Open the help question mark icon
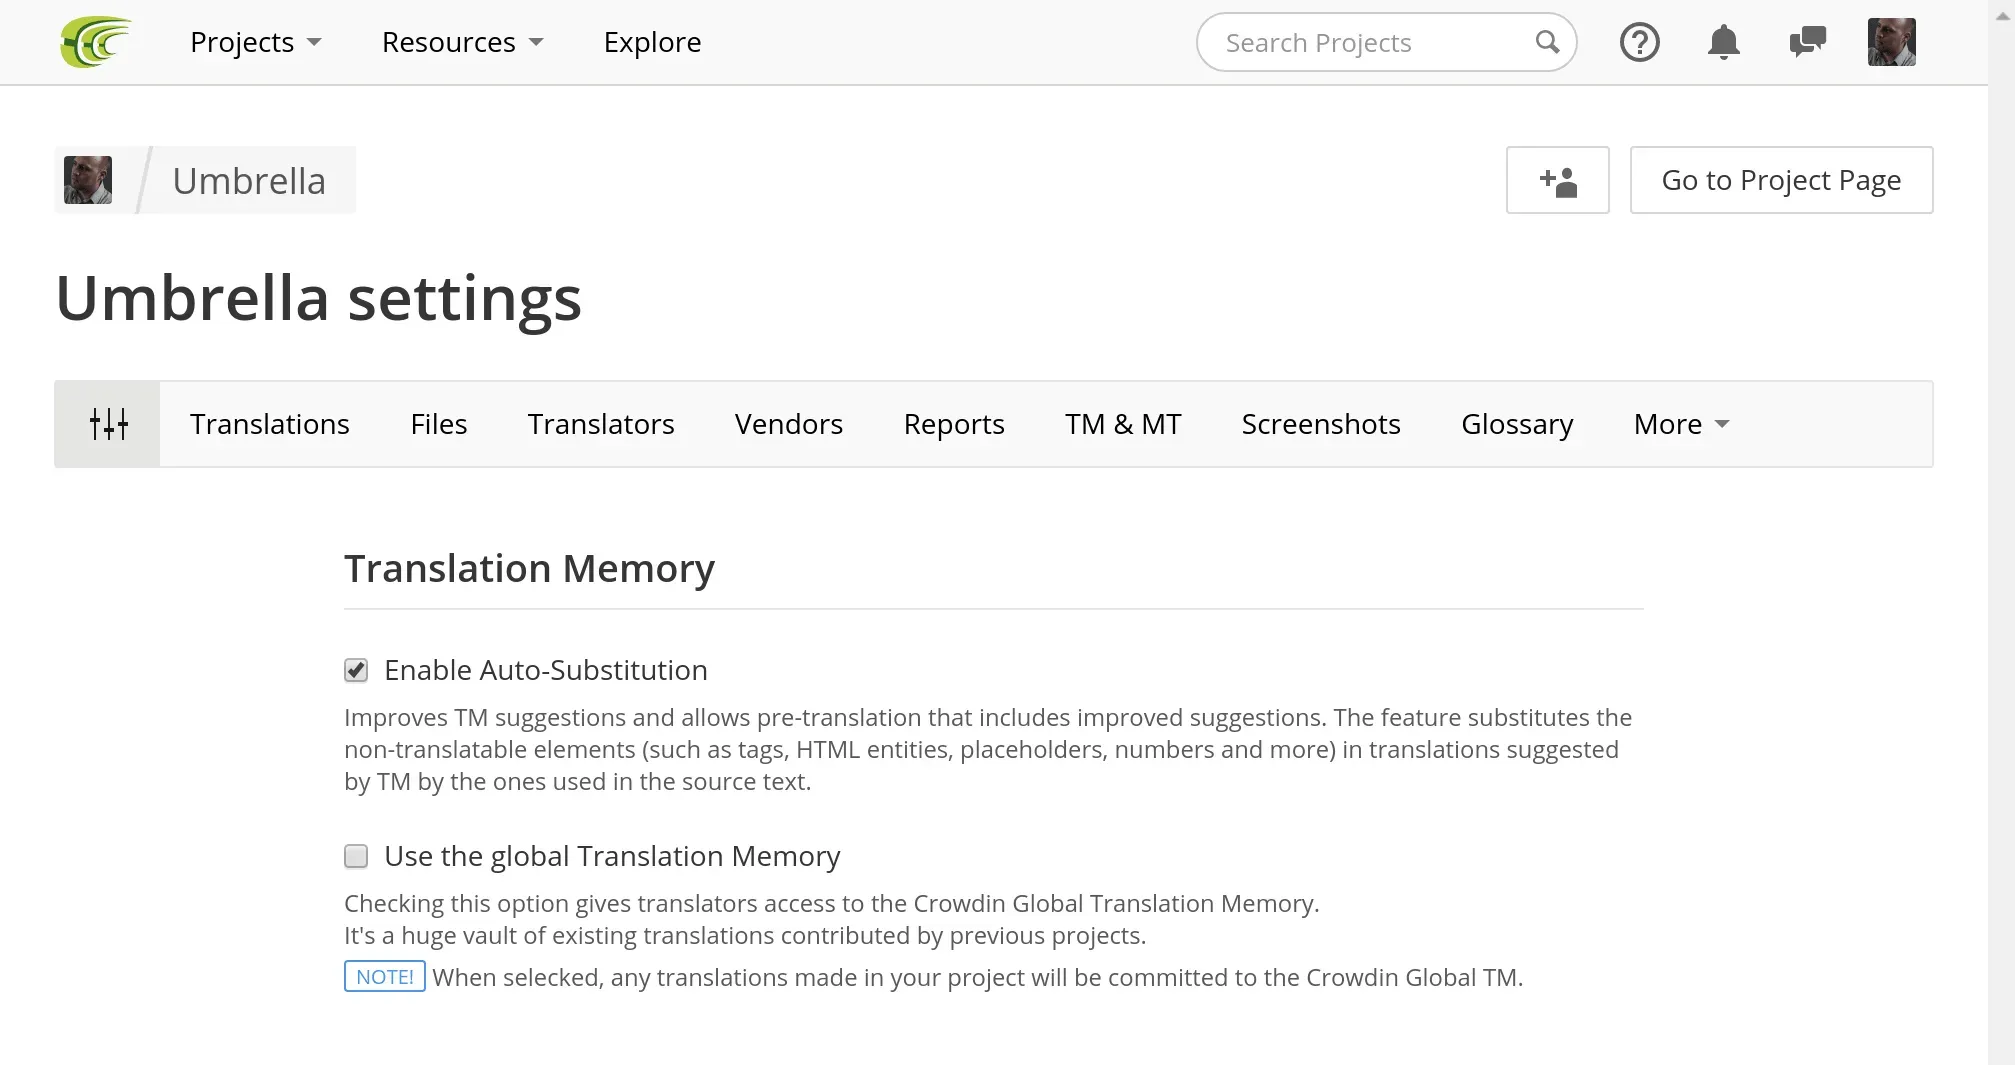 click(x=1639, y=42)
